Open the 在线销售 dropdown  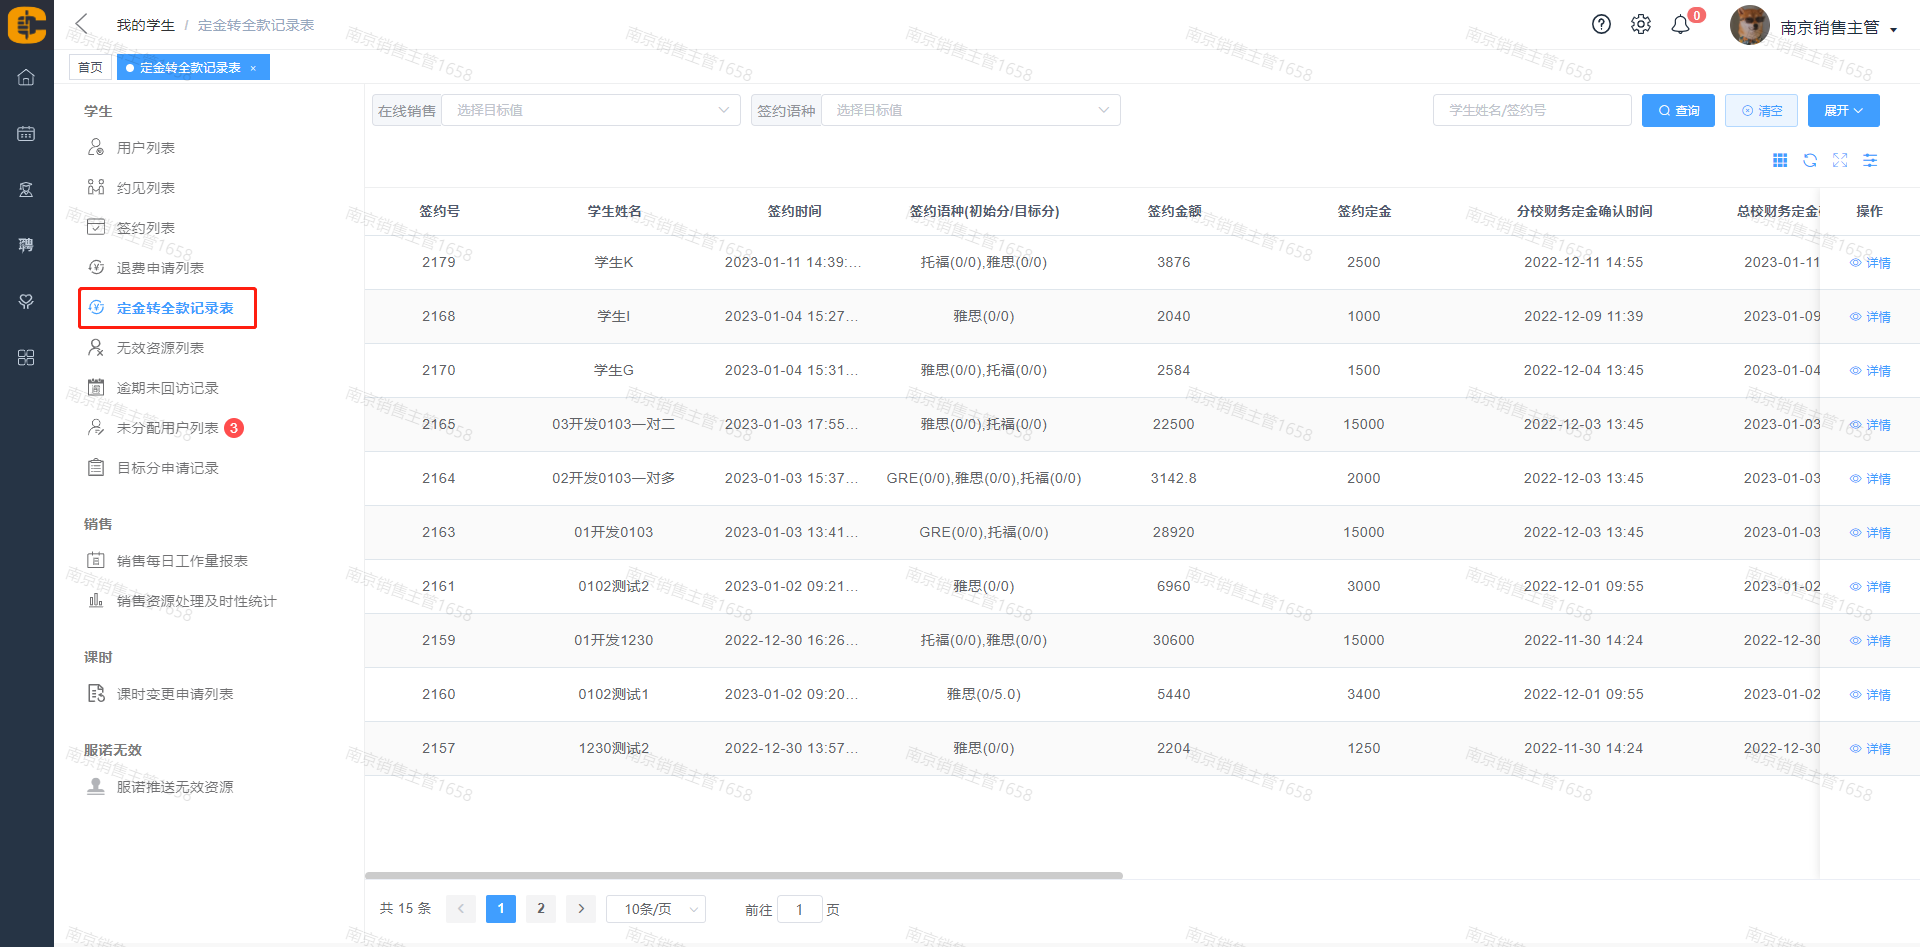click(590, 110)
